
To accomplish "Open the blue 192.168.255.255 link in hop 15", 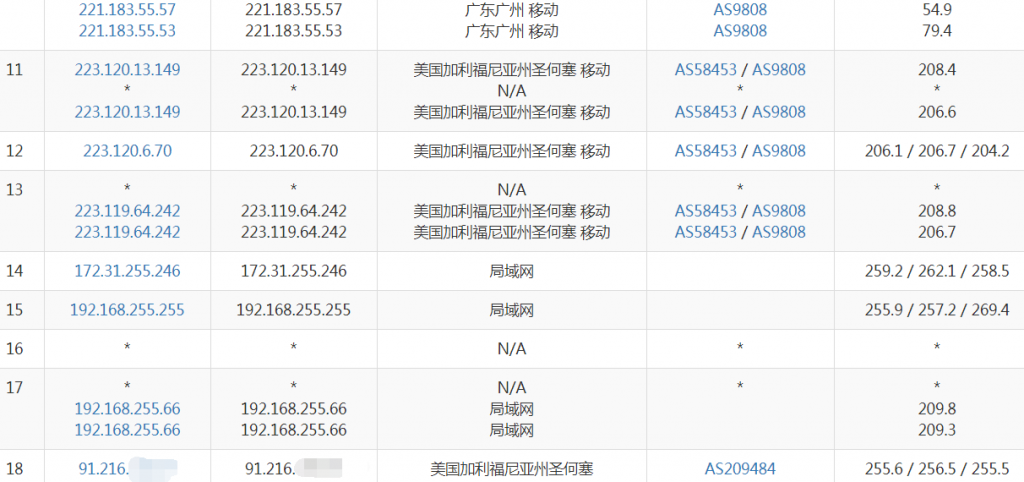I will (127, 310).
